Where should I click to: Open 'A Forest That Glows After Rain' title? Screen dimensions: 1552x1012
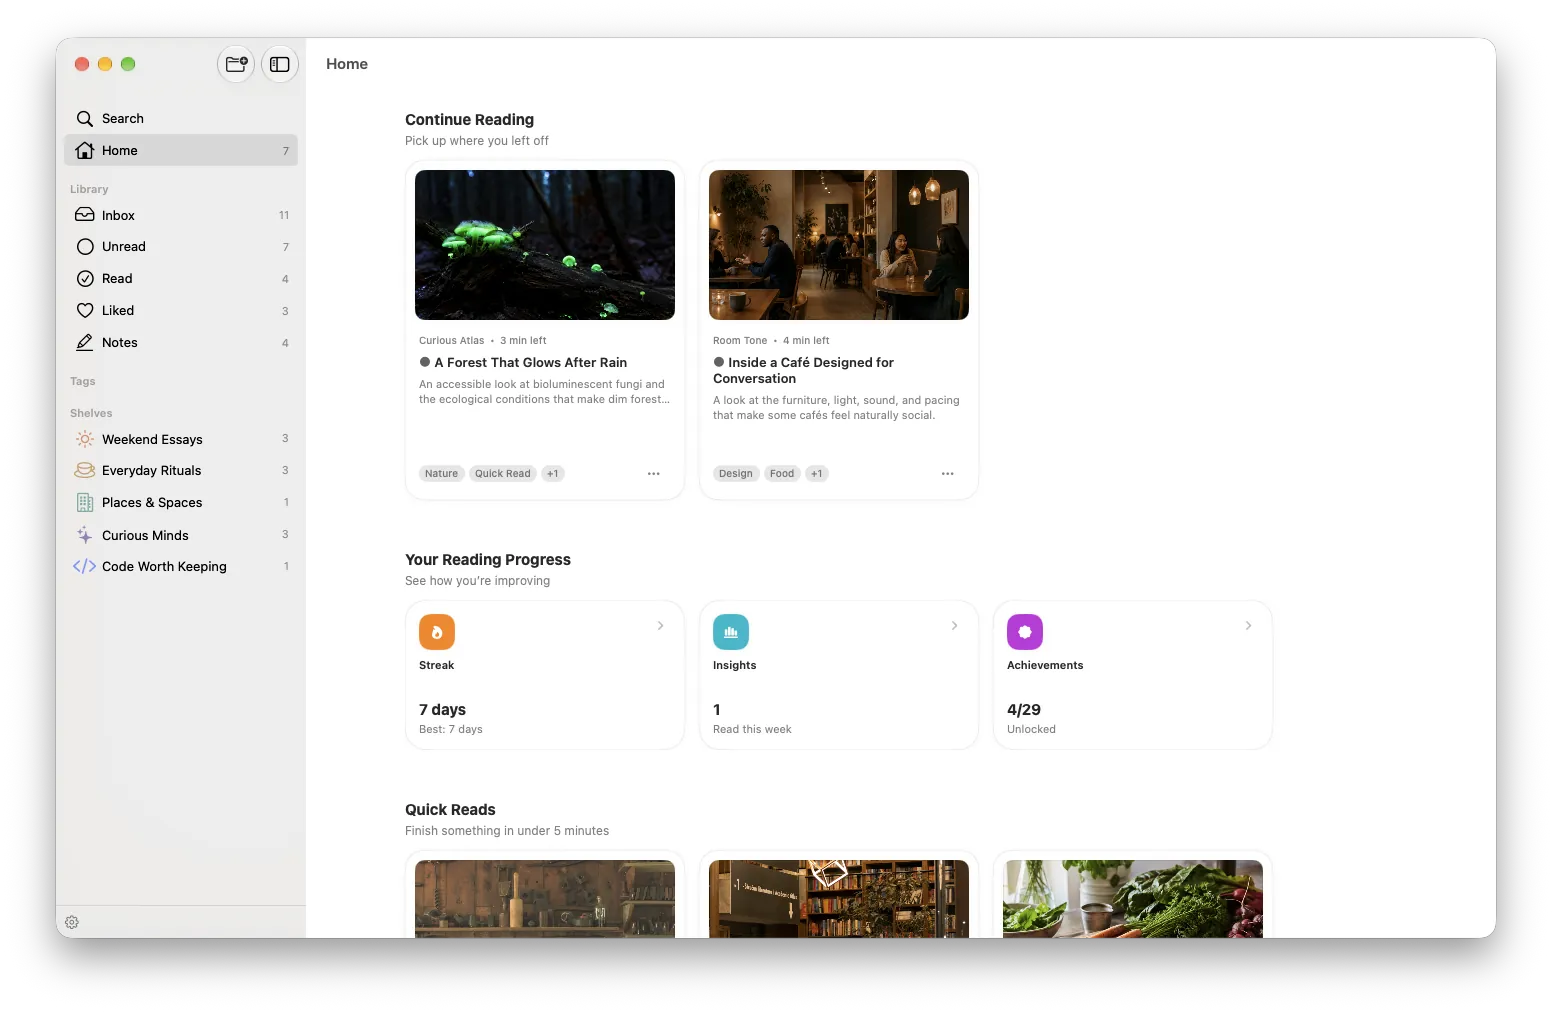pos(531,363)
